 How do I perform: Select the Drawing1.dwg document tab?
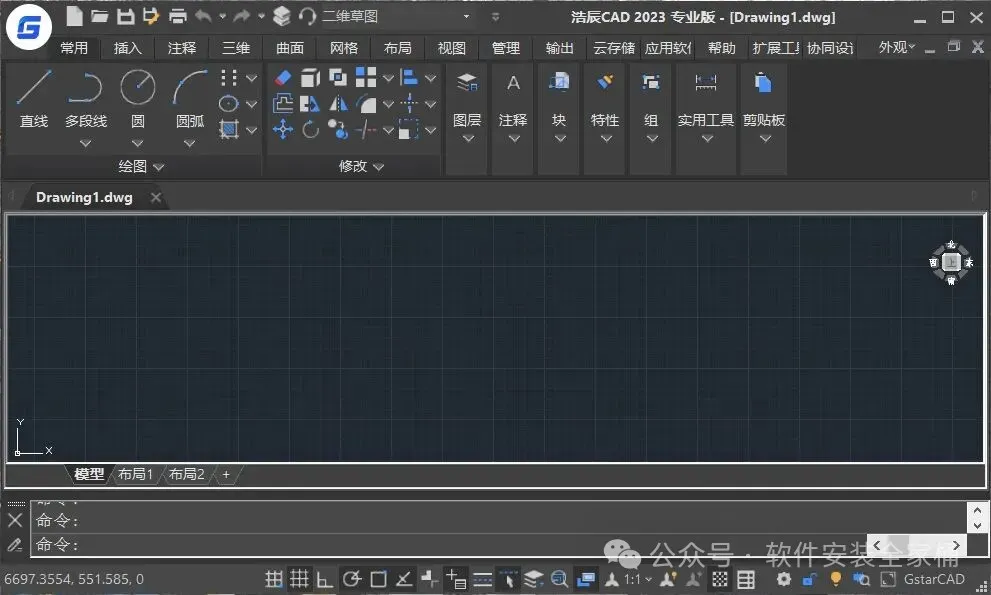coord(84,197)
